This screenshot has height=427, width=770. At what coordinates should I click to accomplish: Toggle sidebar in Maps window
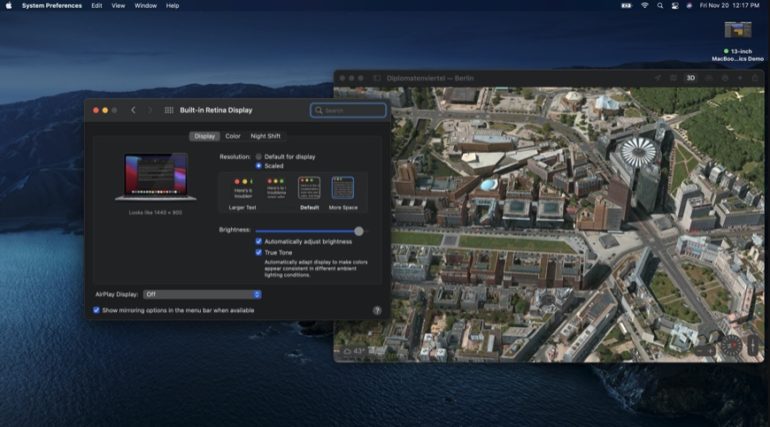(x=377, y=78)
